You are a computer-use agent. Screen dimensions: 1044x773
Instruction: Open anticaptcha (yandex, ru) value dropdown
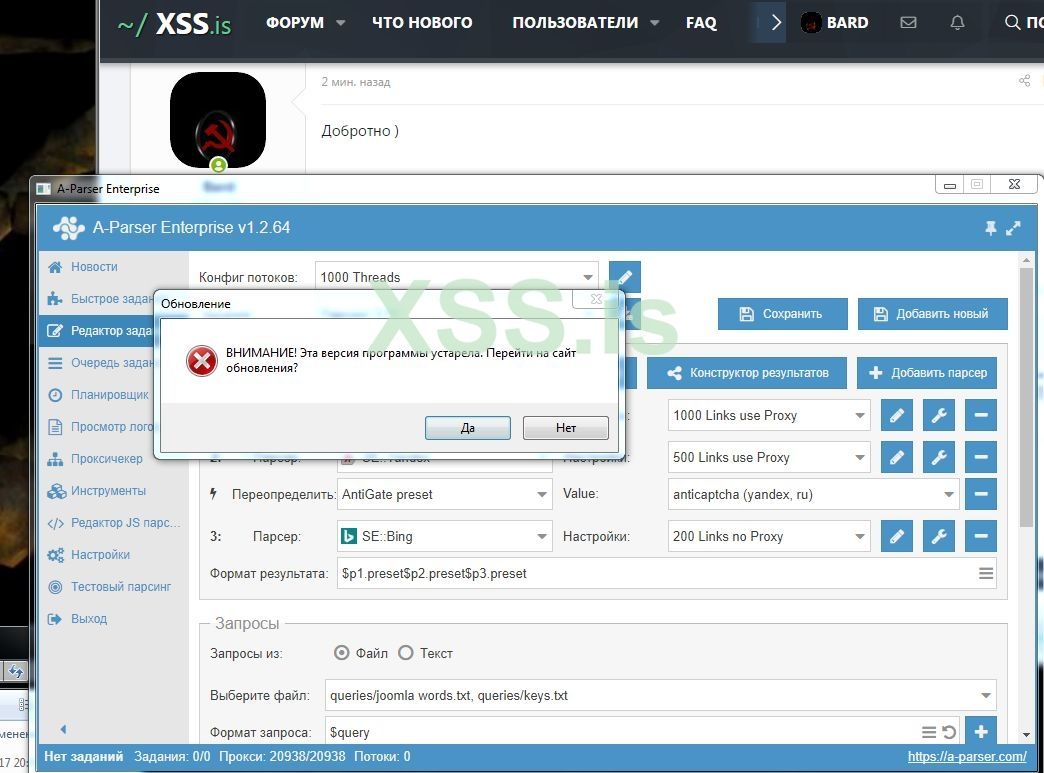[x=813, y=495]
